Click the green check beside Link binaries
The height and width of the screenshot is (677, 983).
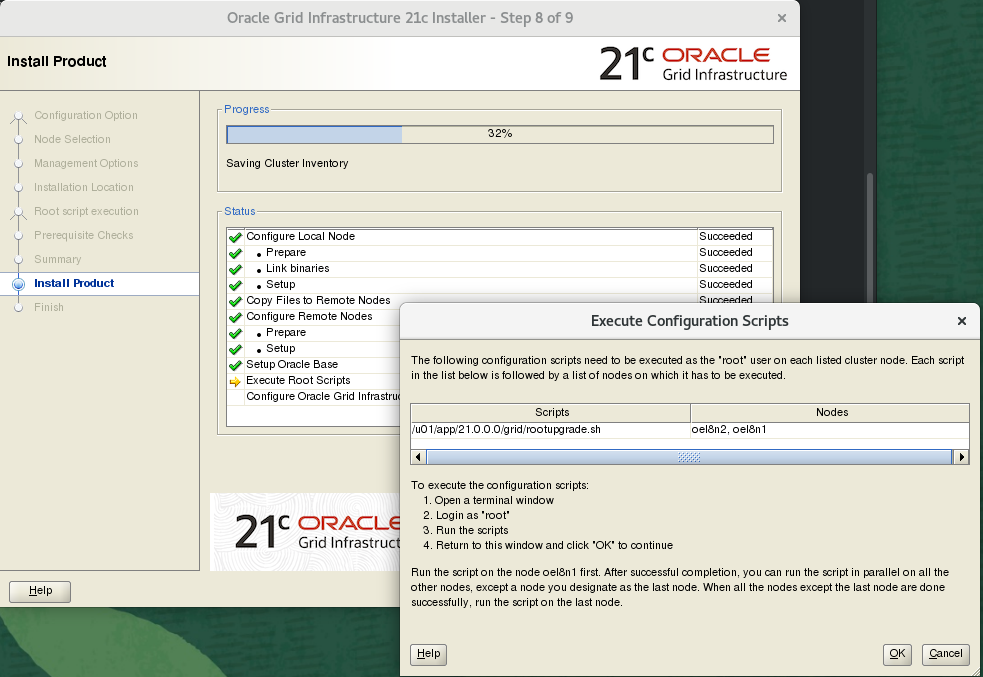(x=235, y=269)
